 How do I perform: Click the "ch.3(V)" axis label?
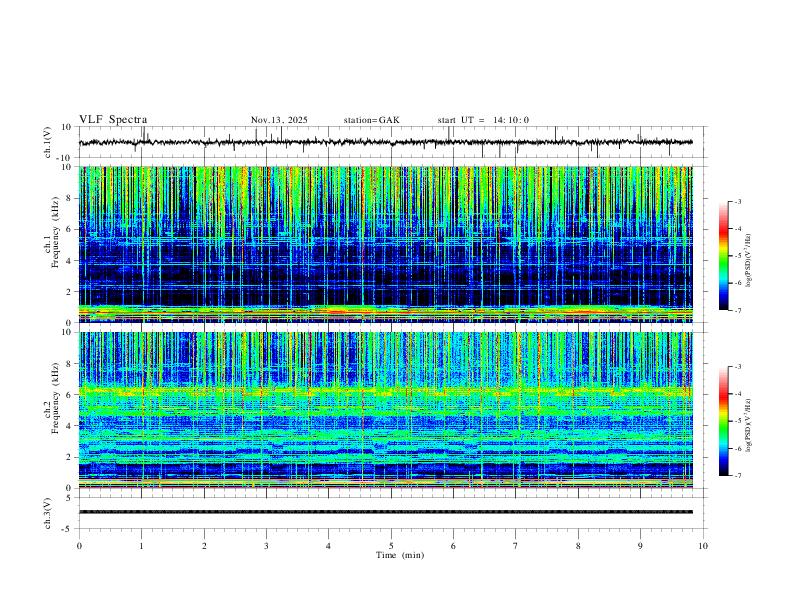click(48, 514)
